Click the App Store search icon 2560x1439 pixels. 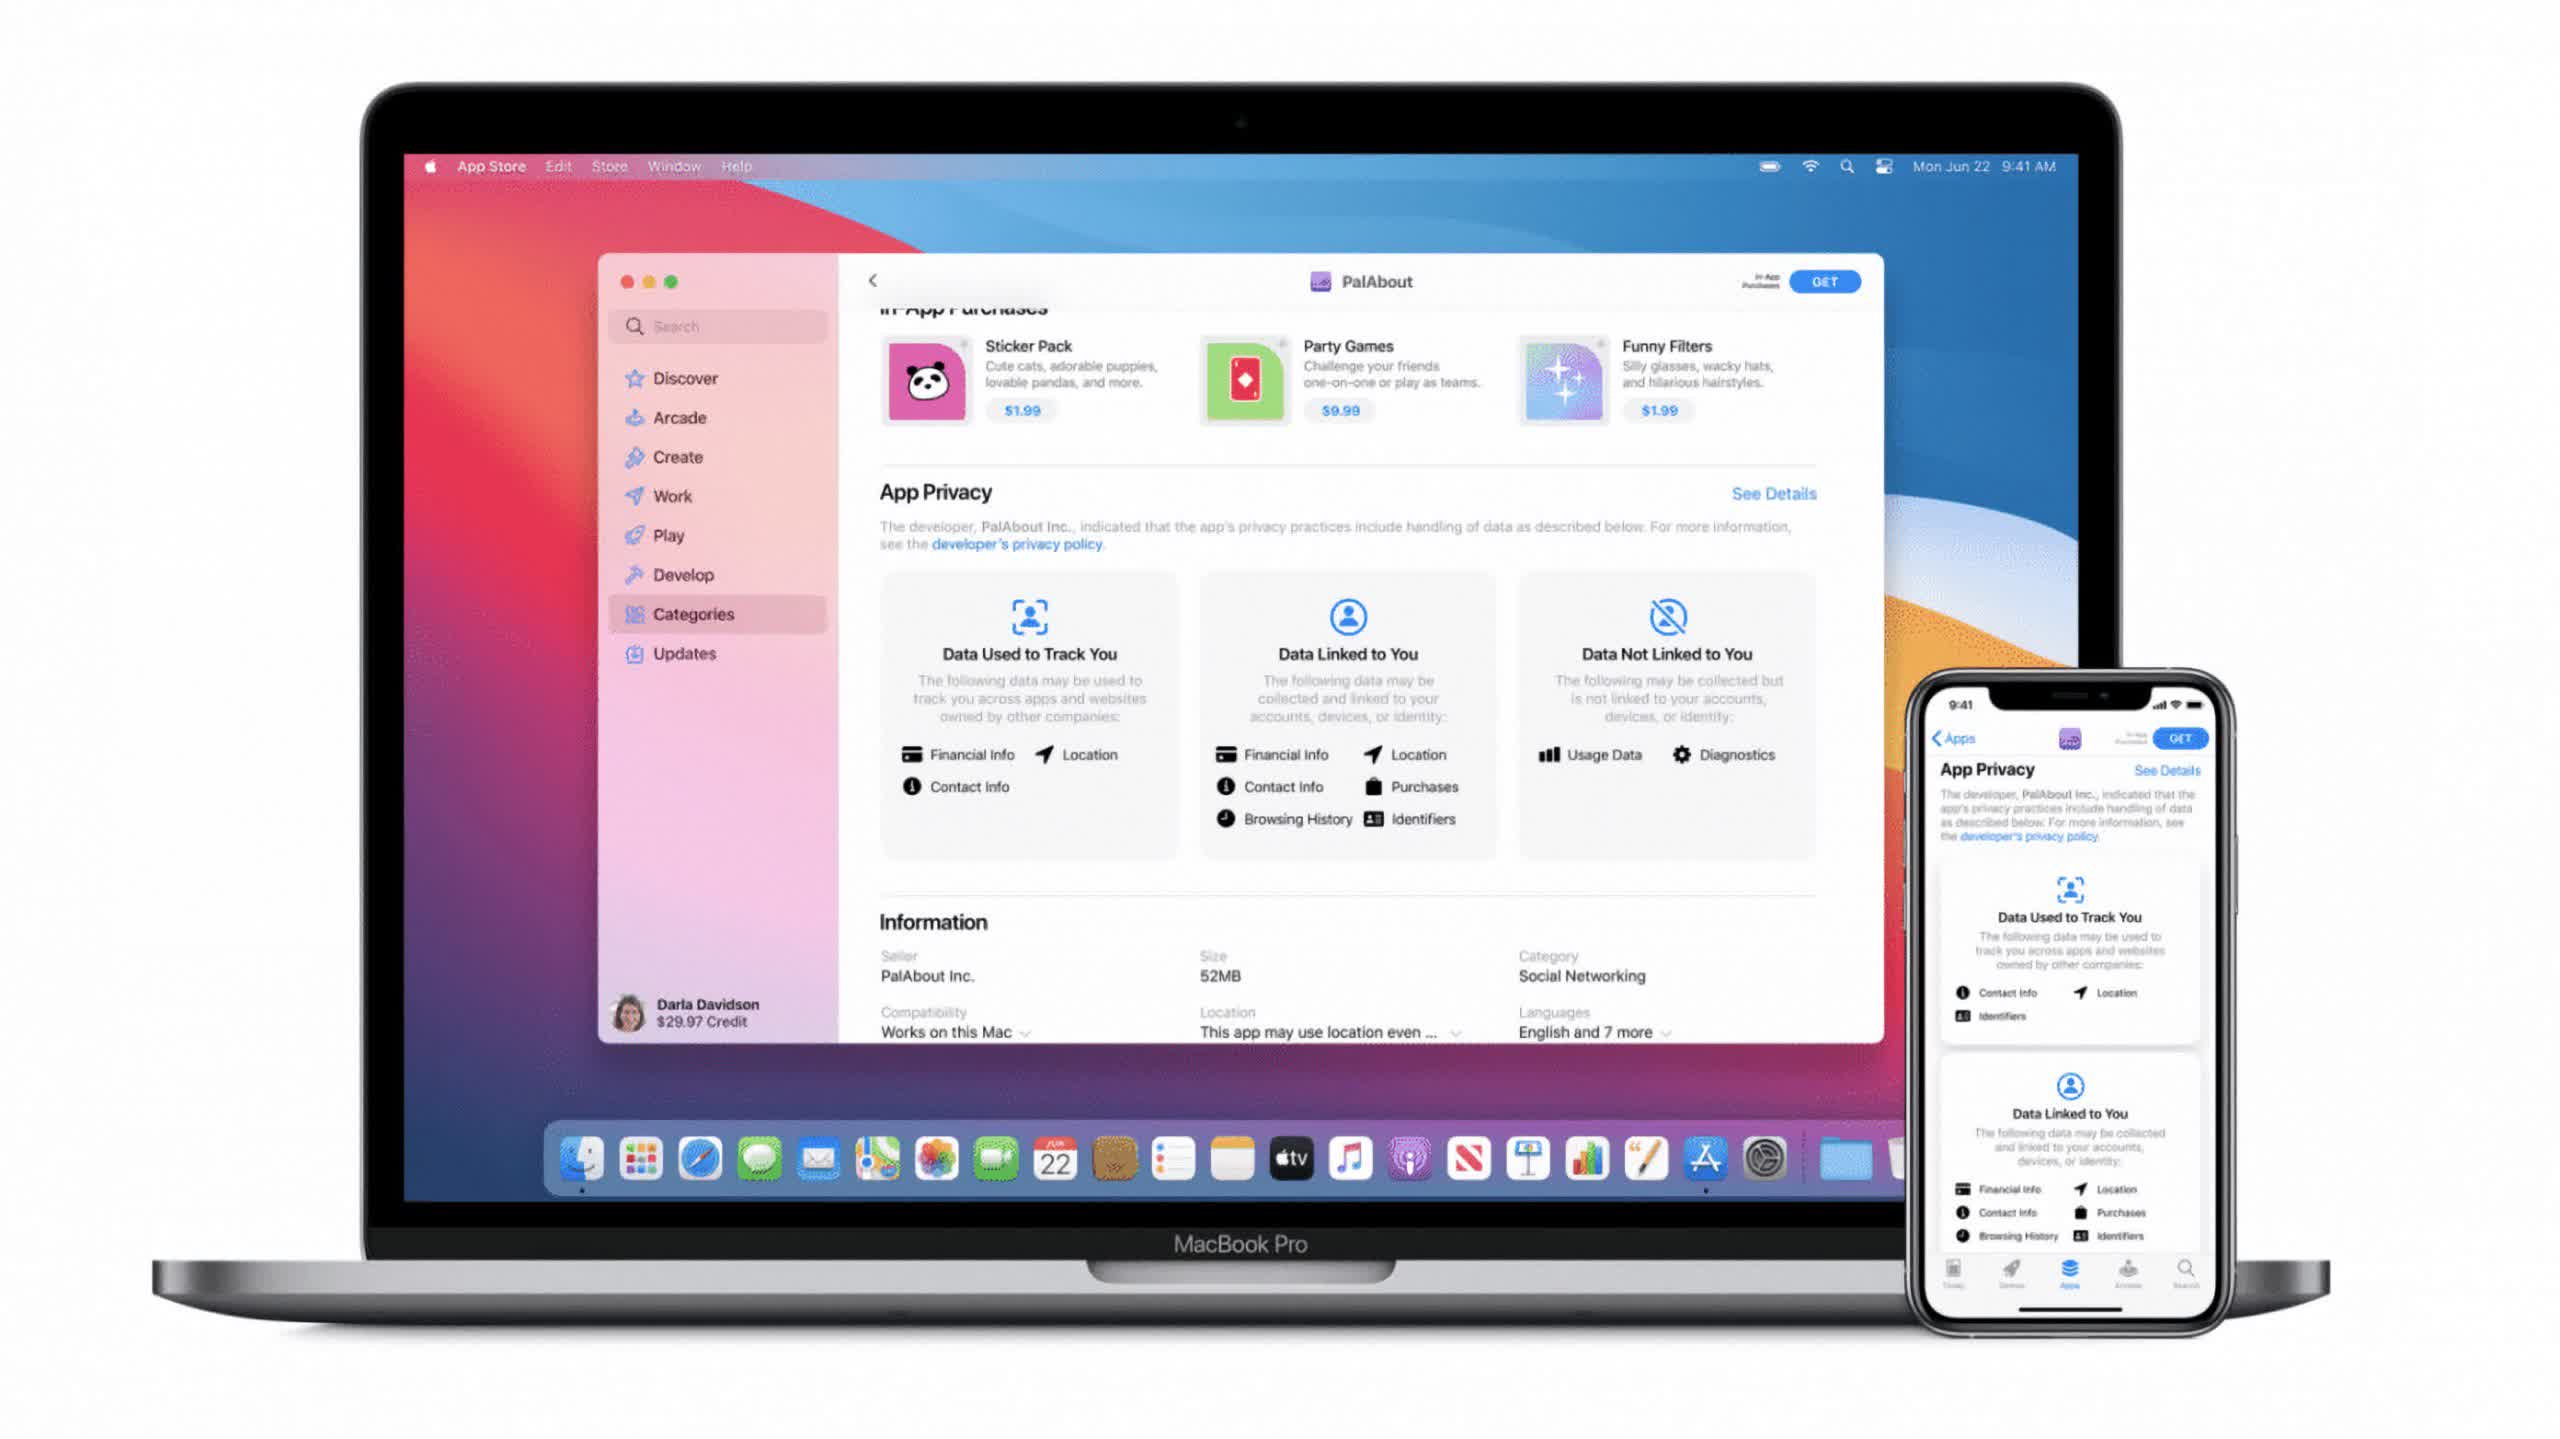point(636,325)
